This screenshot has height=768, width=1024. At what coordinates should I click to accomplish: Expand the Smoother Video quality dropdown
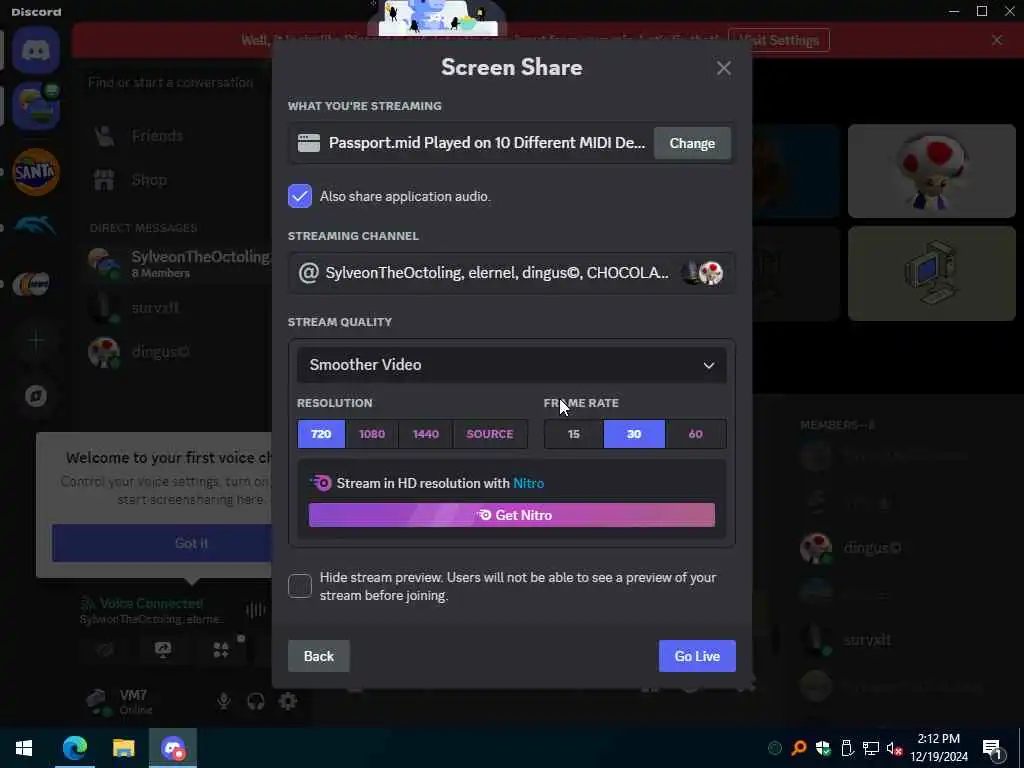click(511, 364)
